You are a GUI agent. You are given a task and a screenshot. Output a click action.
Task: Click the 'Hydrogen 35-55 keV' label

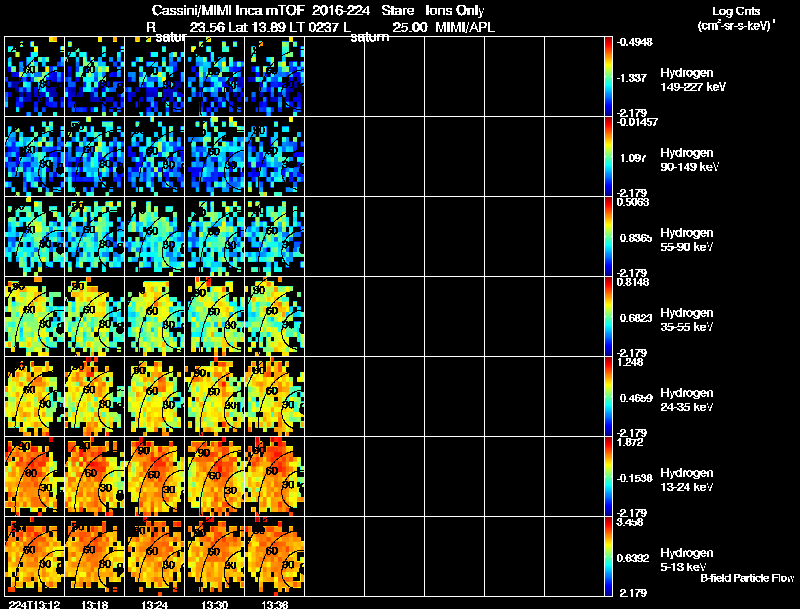click(x=687, y=320)
